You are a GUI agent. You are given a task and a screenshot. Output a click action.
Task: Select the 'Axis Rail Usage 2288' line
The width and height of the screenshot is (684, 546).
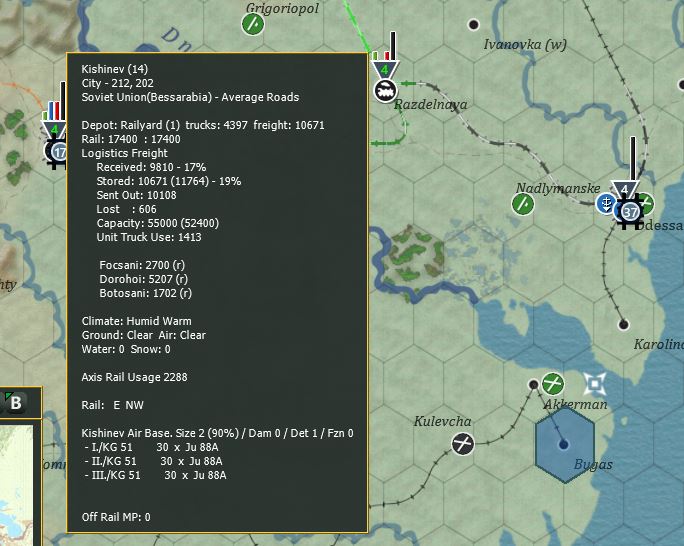click(x=134, y=377)
